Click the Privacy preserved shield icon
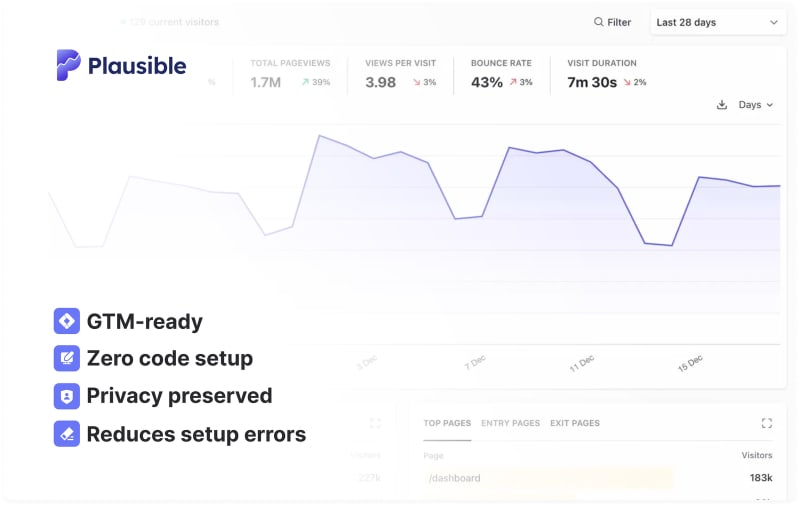 point(67,395)
